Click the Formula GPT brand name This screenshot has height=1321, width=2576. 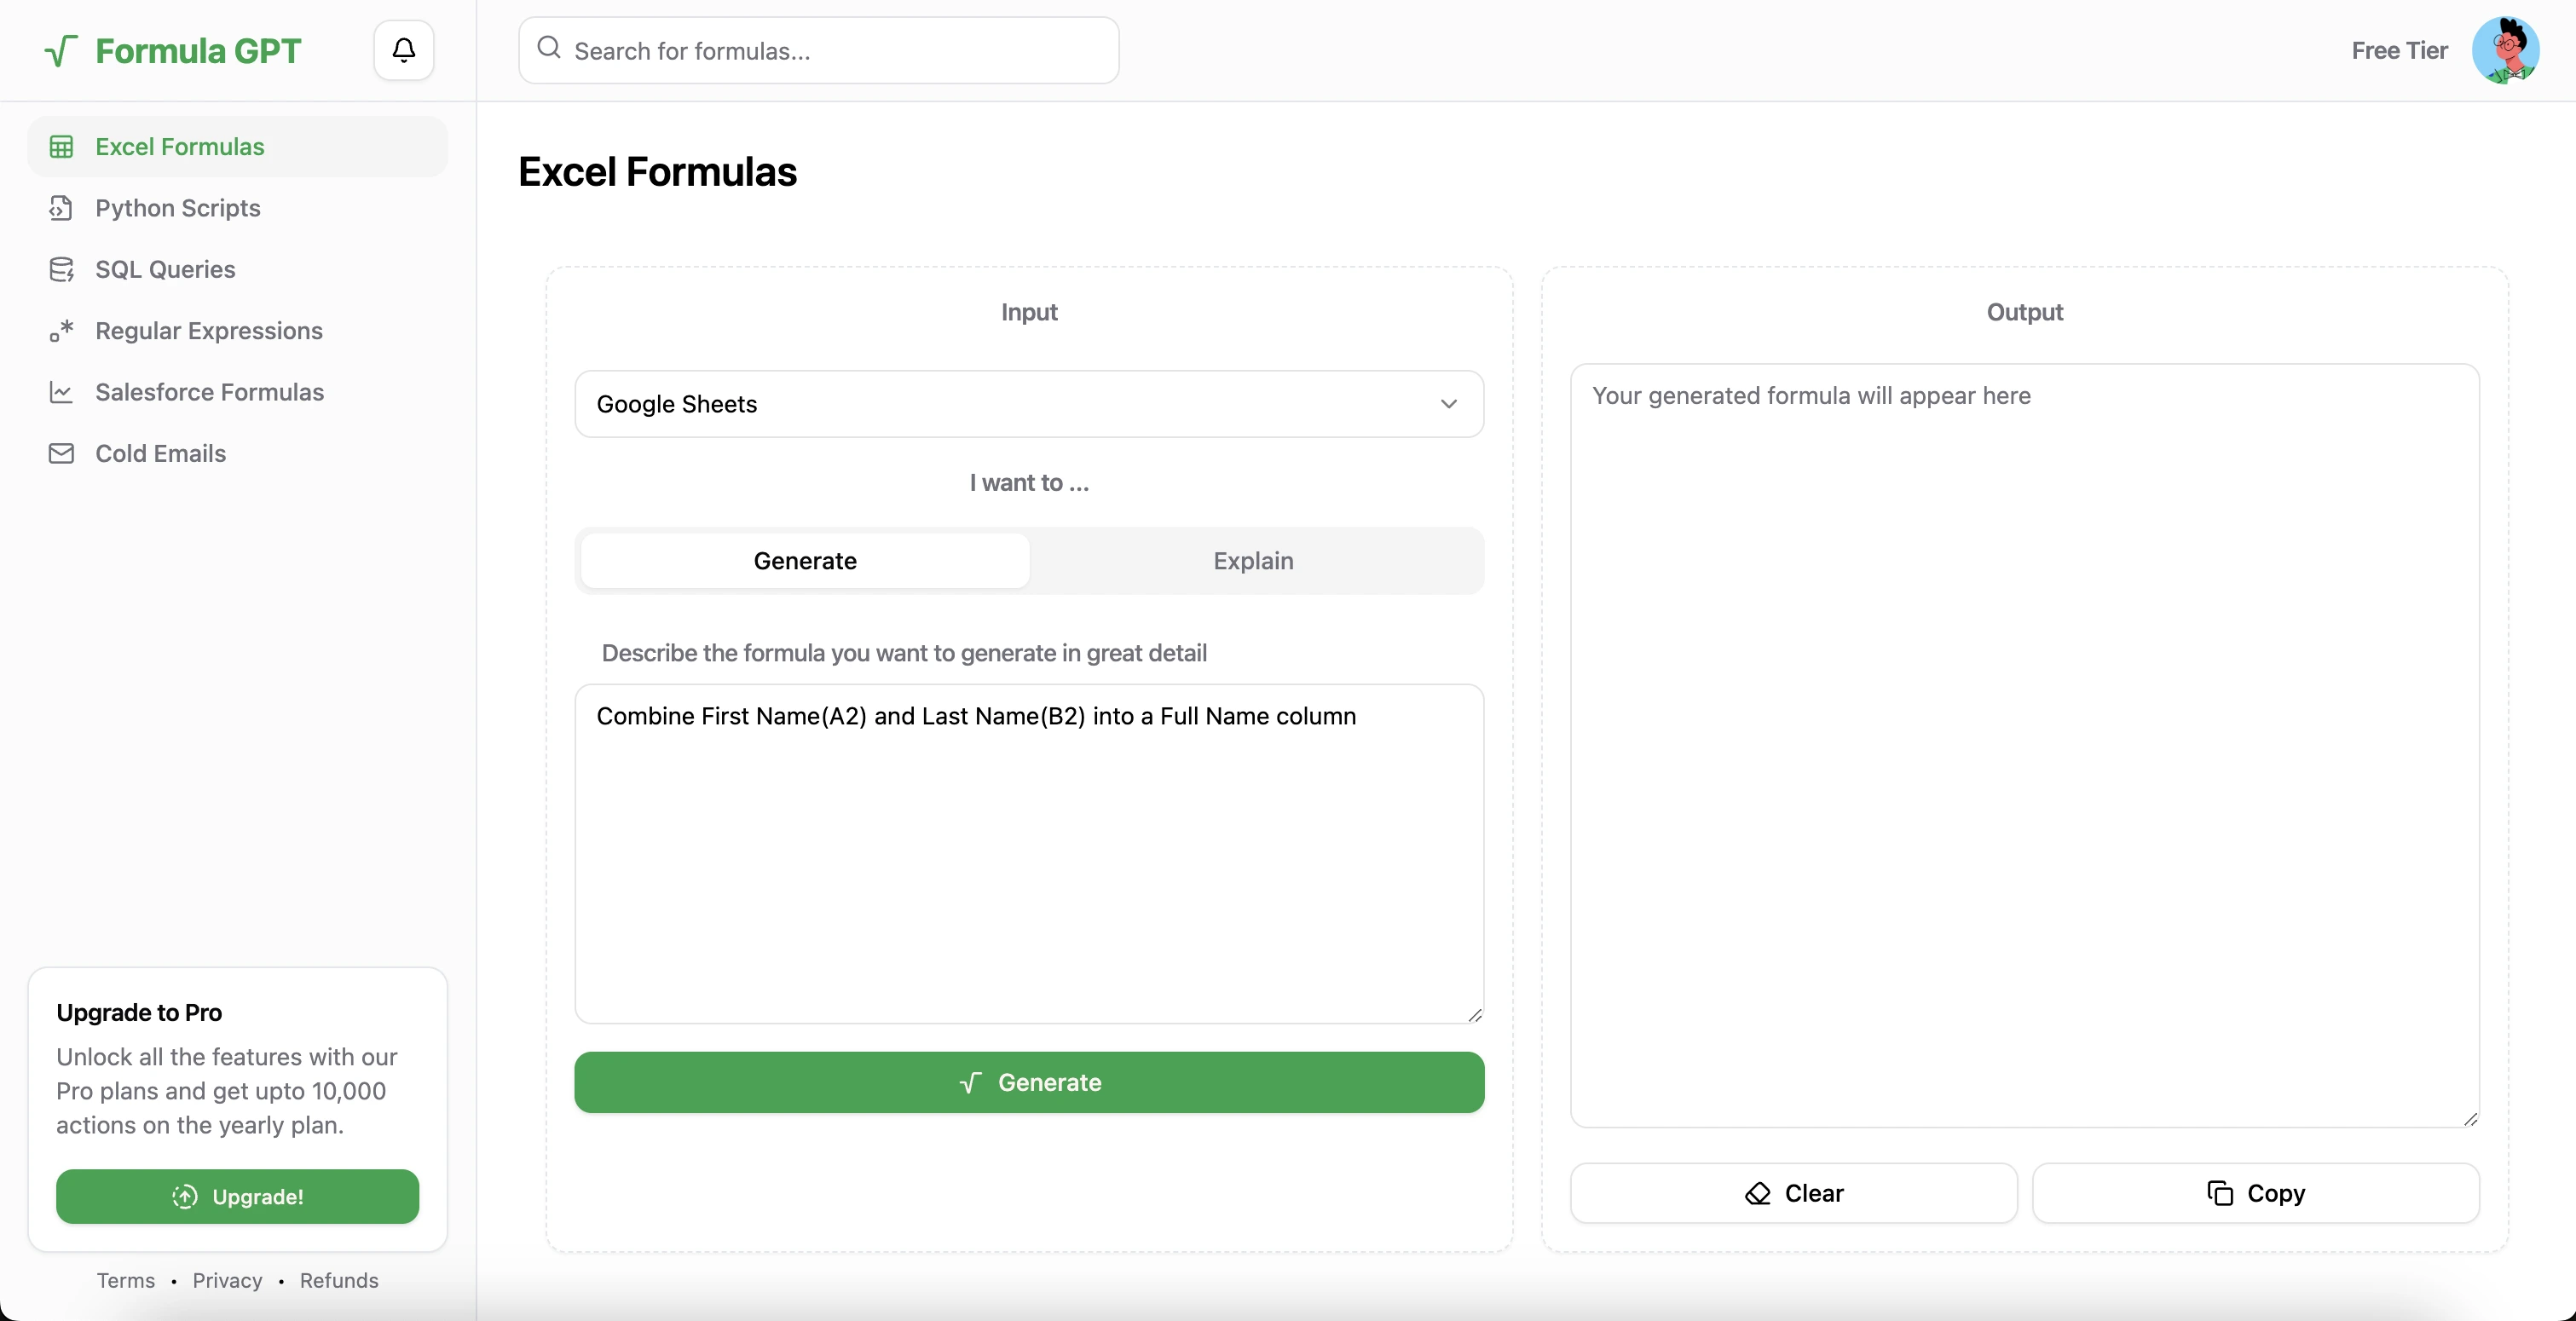pyautogui.click(x=198, y=51)
